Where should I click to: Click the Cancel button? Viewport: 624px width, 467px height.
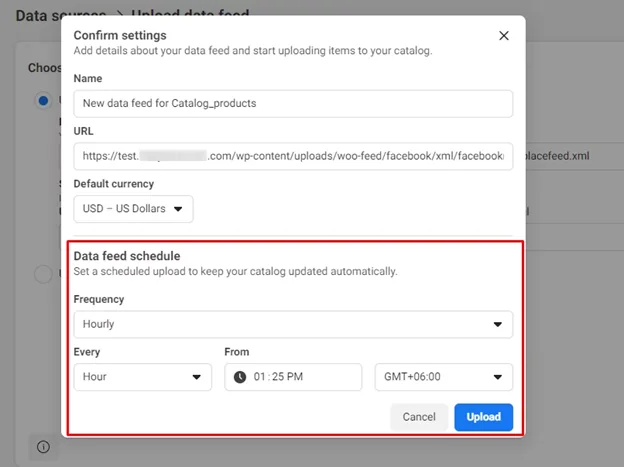419,417
